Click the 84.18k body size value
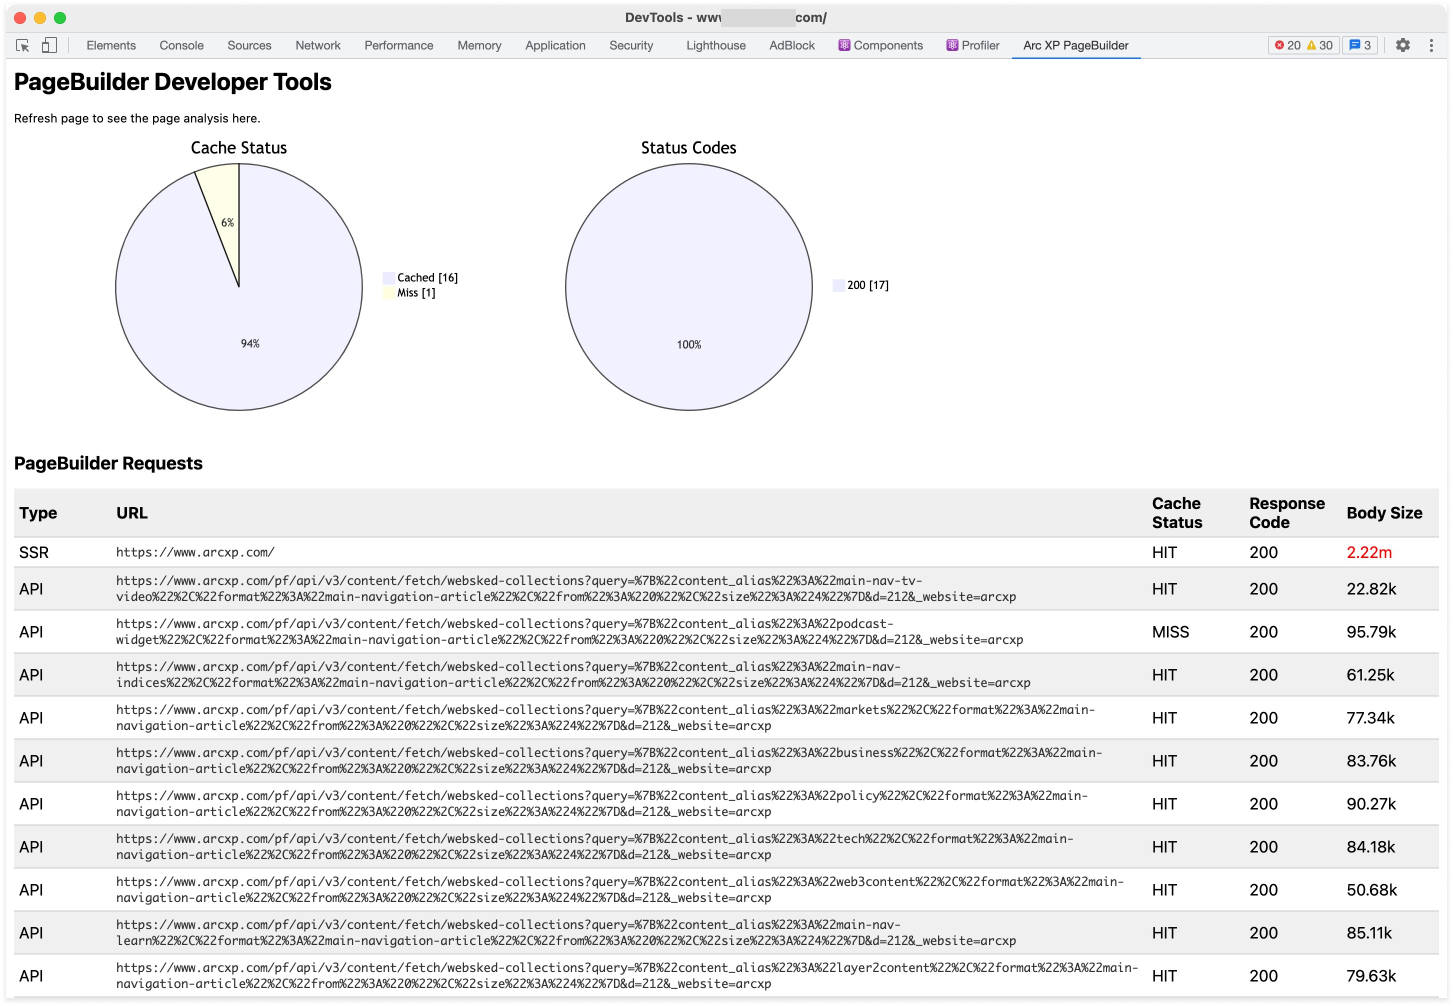This screenshot has height=1006, width=1453. point(1370,847)
